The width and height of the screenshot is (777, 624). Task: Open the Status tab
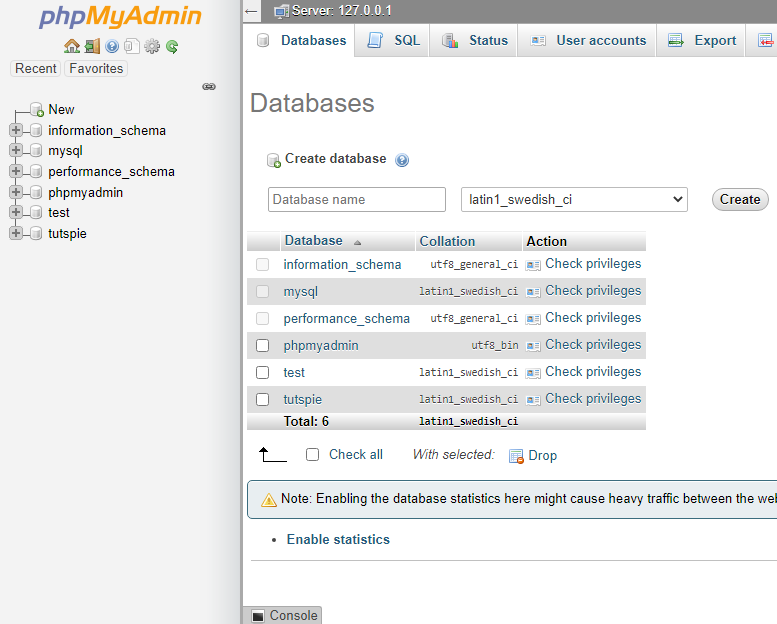click(x=474, y=41)
